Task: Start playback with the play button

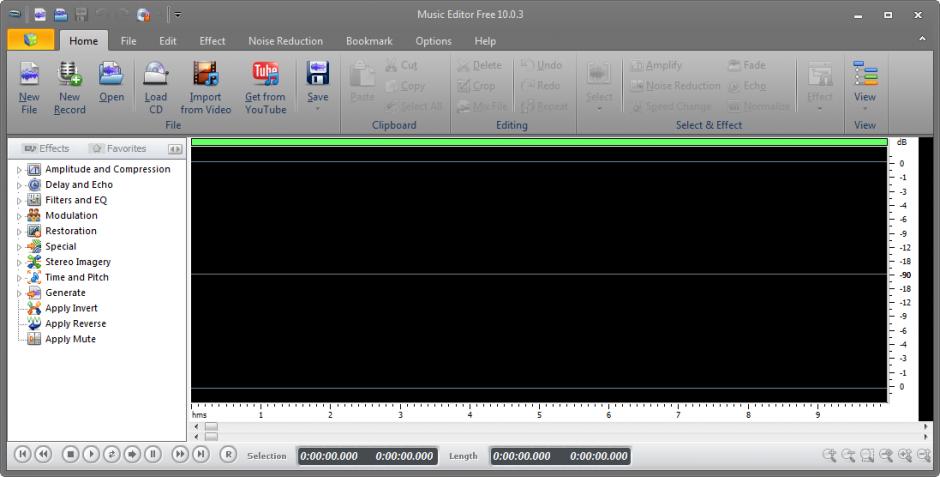Action: click(91, 454)
